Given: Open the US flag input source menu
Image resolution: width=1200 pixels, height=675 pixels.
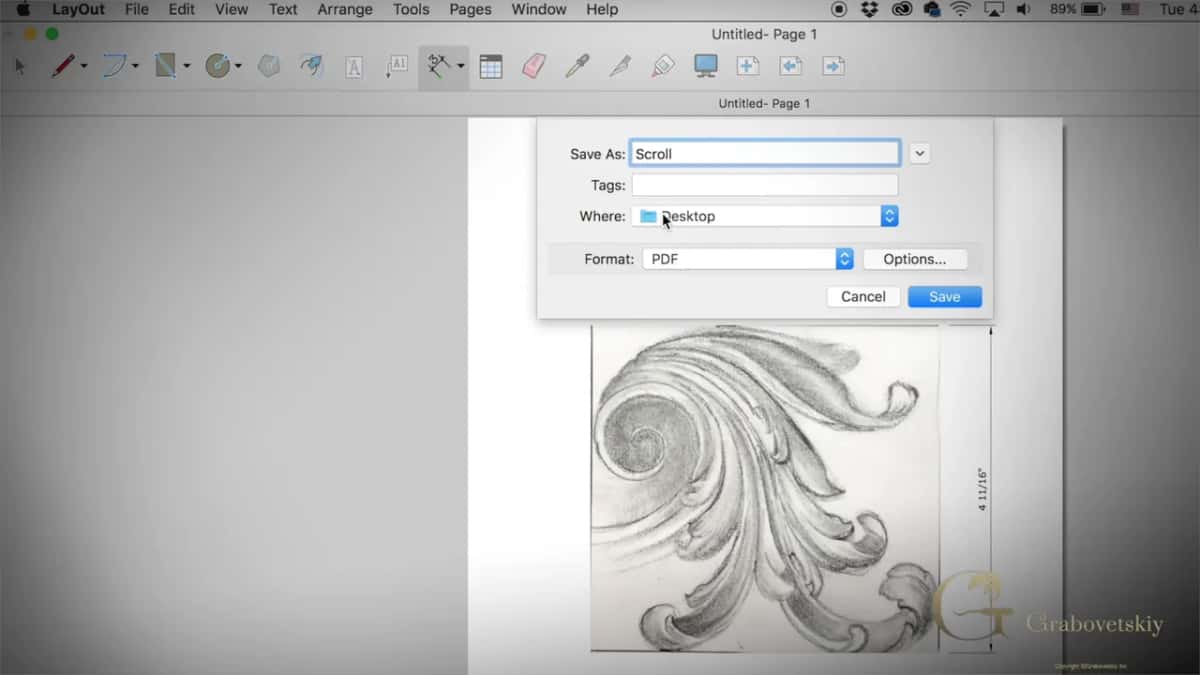Looking at the screenshot, I should (1130, 9).
